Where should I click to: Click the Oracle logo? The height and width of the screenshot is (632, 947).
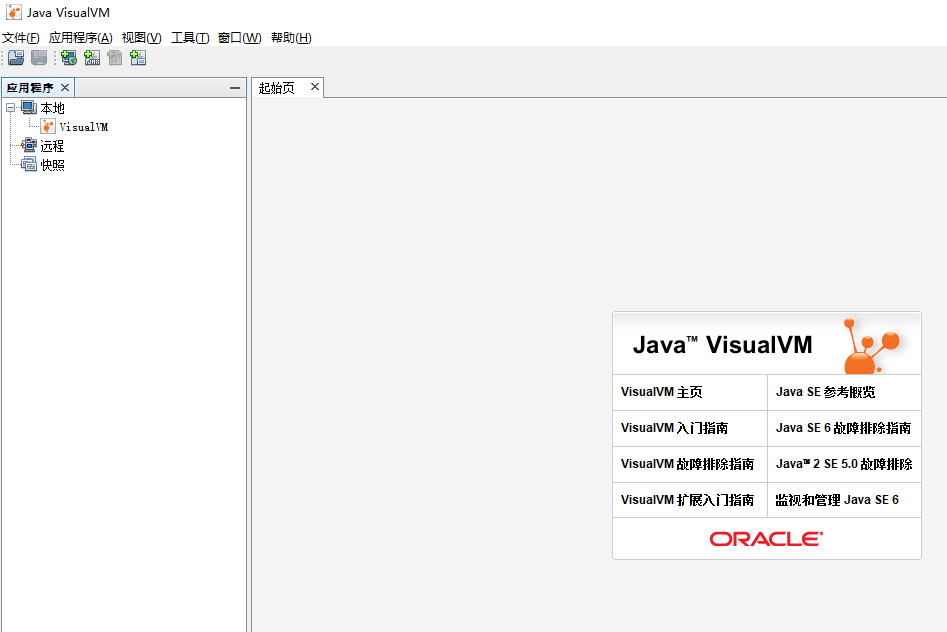(x=766, y=538)
